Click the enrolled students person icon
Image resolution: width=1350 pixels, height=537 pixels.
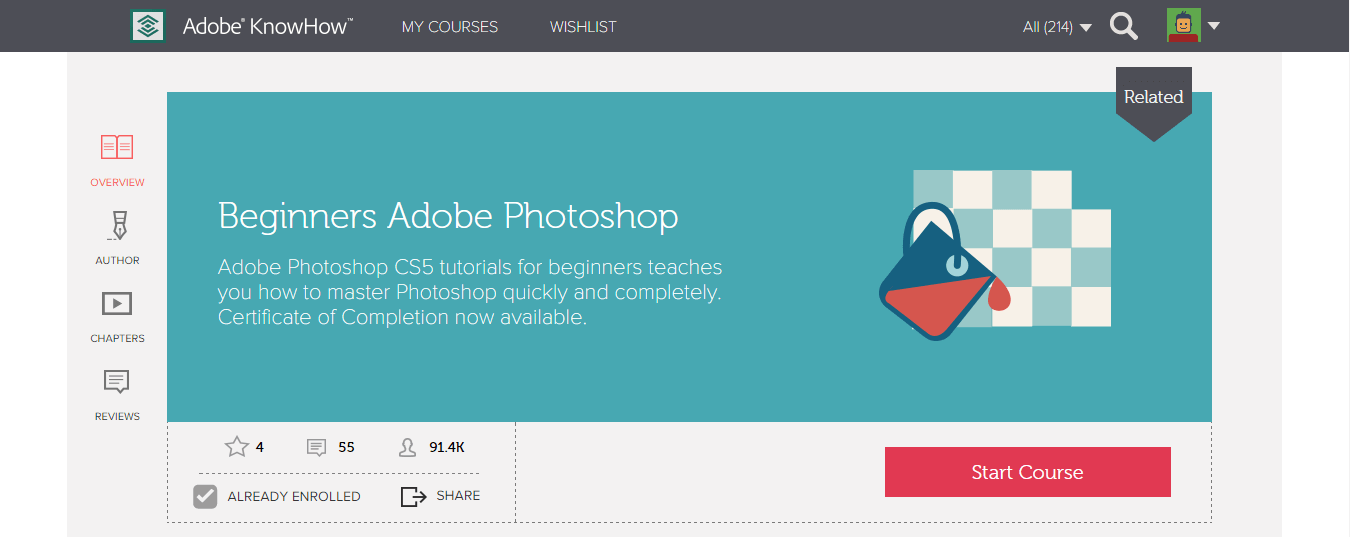(407, 448)
